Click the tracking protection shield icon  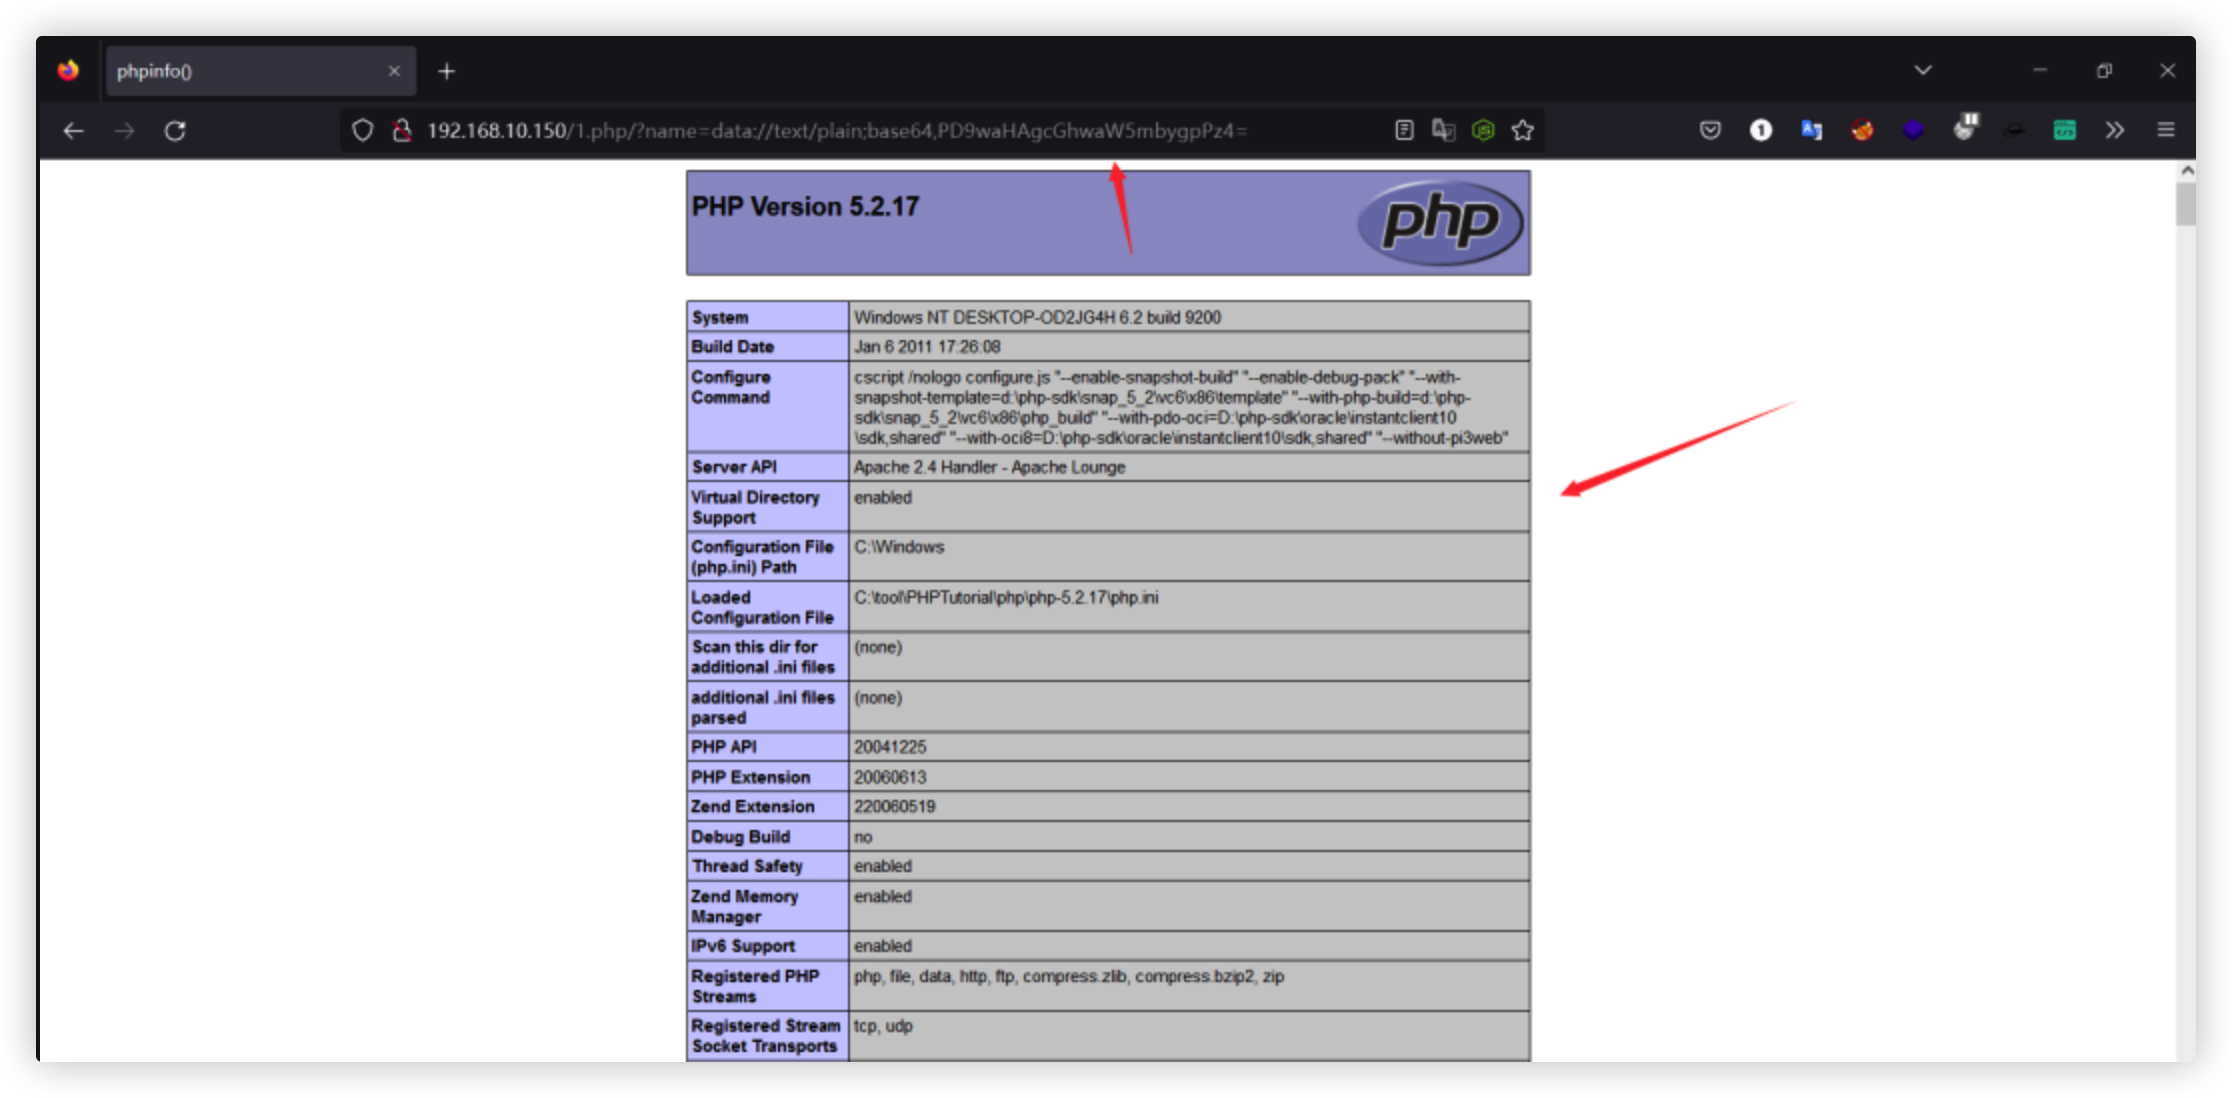coord(362,131)
